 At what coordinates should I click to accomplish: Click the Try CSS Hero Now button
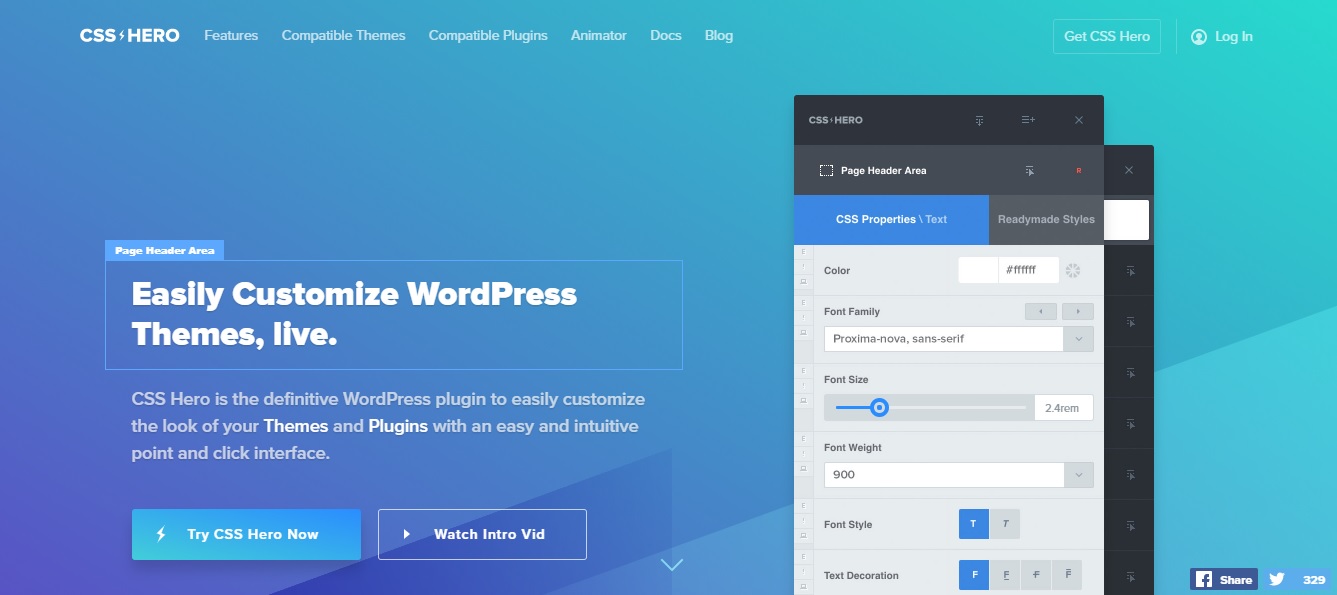click(x=246, y=534)
